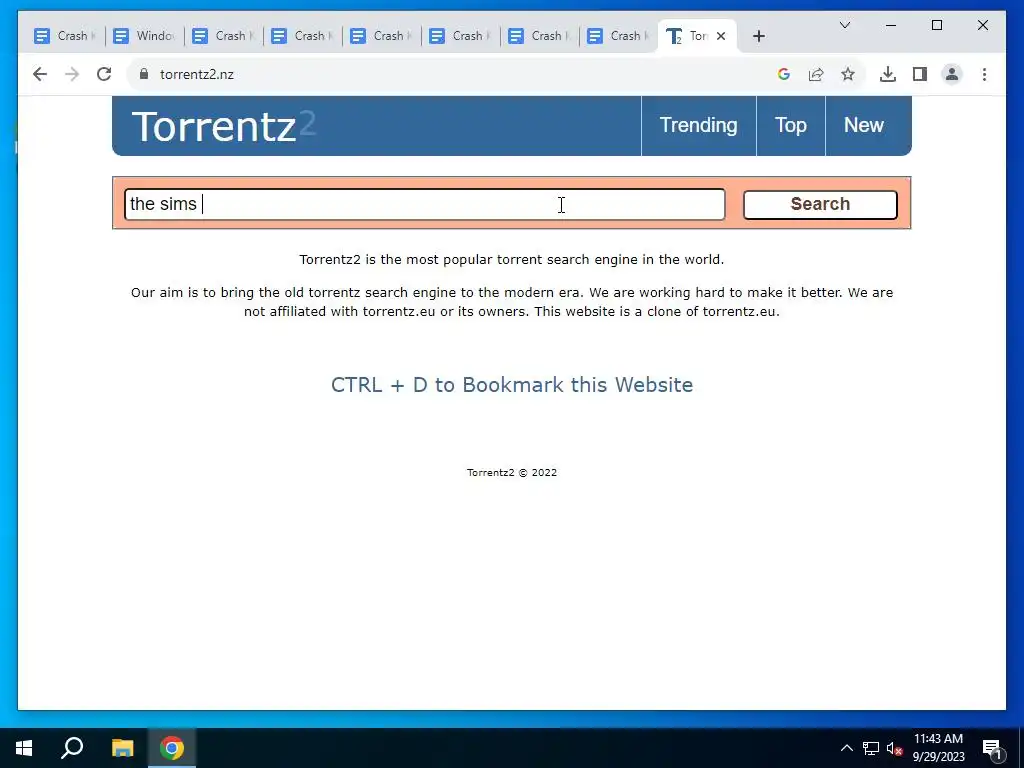Open the taskbar clock and date
The width and height of the screenshot is (1024, 768).
click(x=938, y=748)
